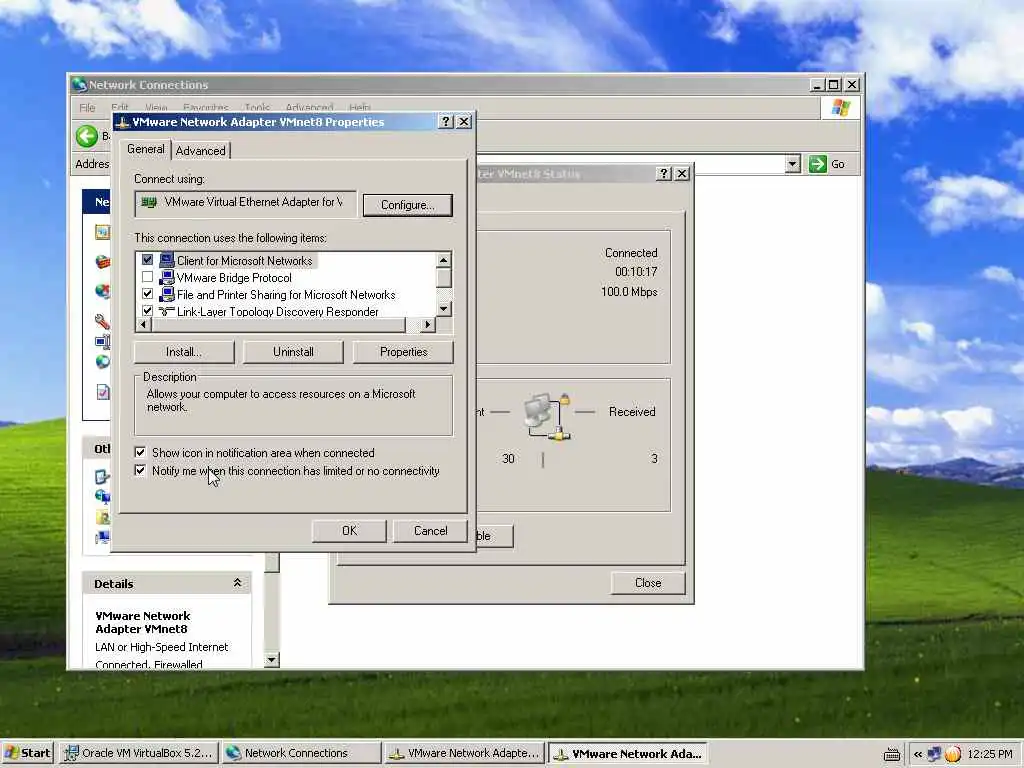The image size is (1024, 768).
Task: Activate the 'VMware Network Adapte...' taskbar button
Action: coord(464,753)
